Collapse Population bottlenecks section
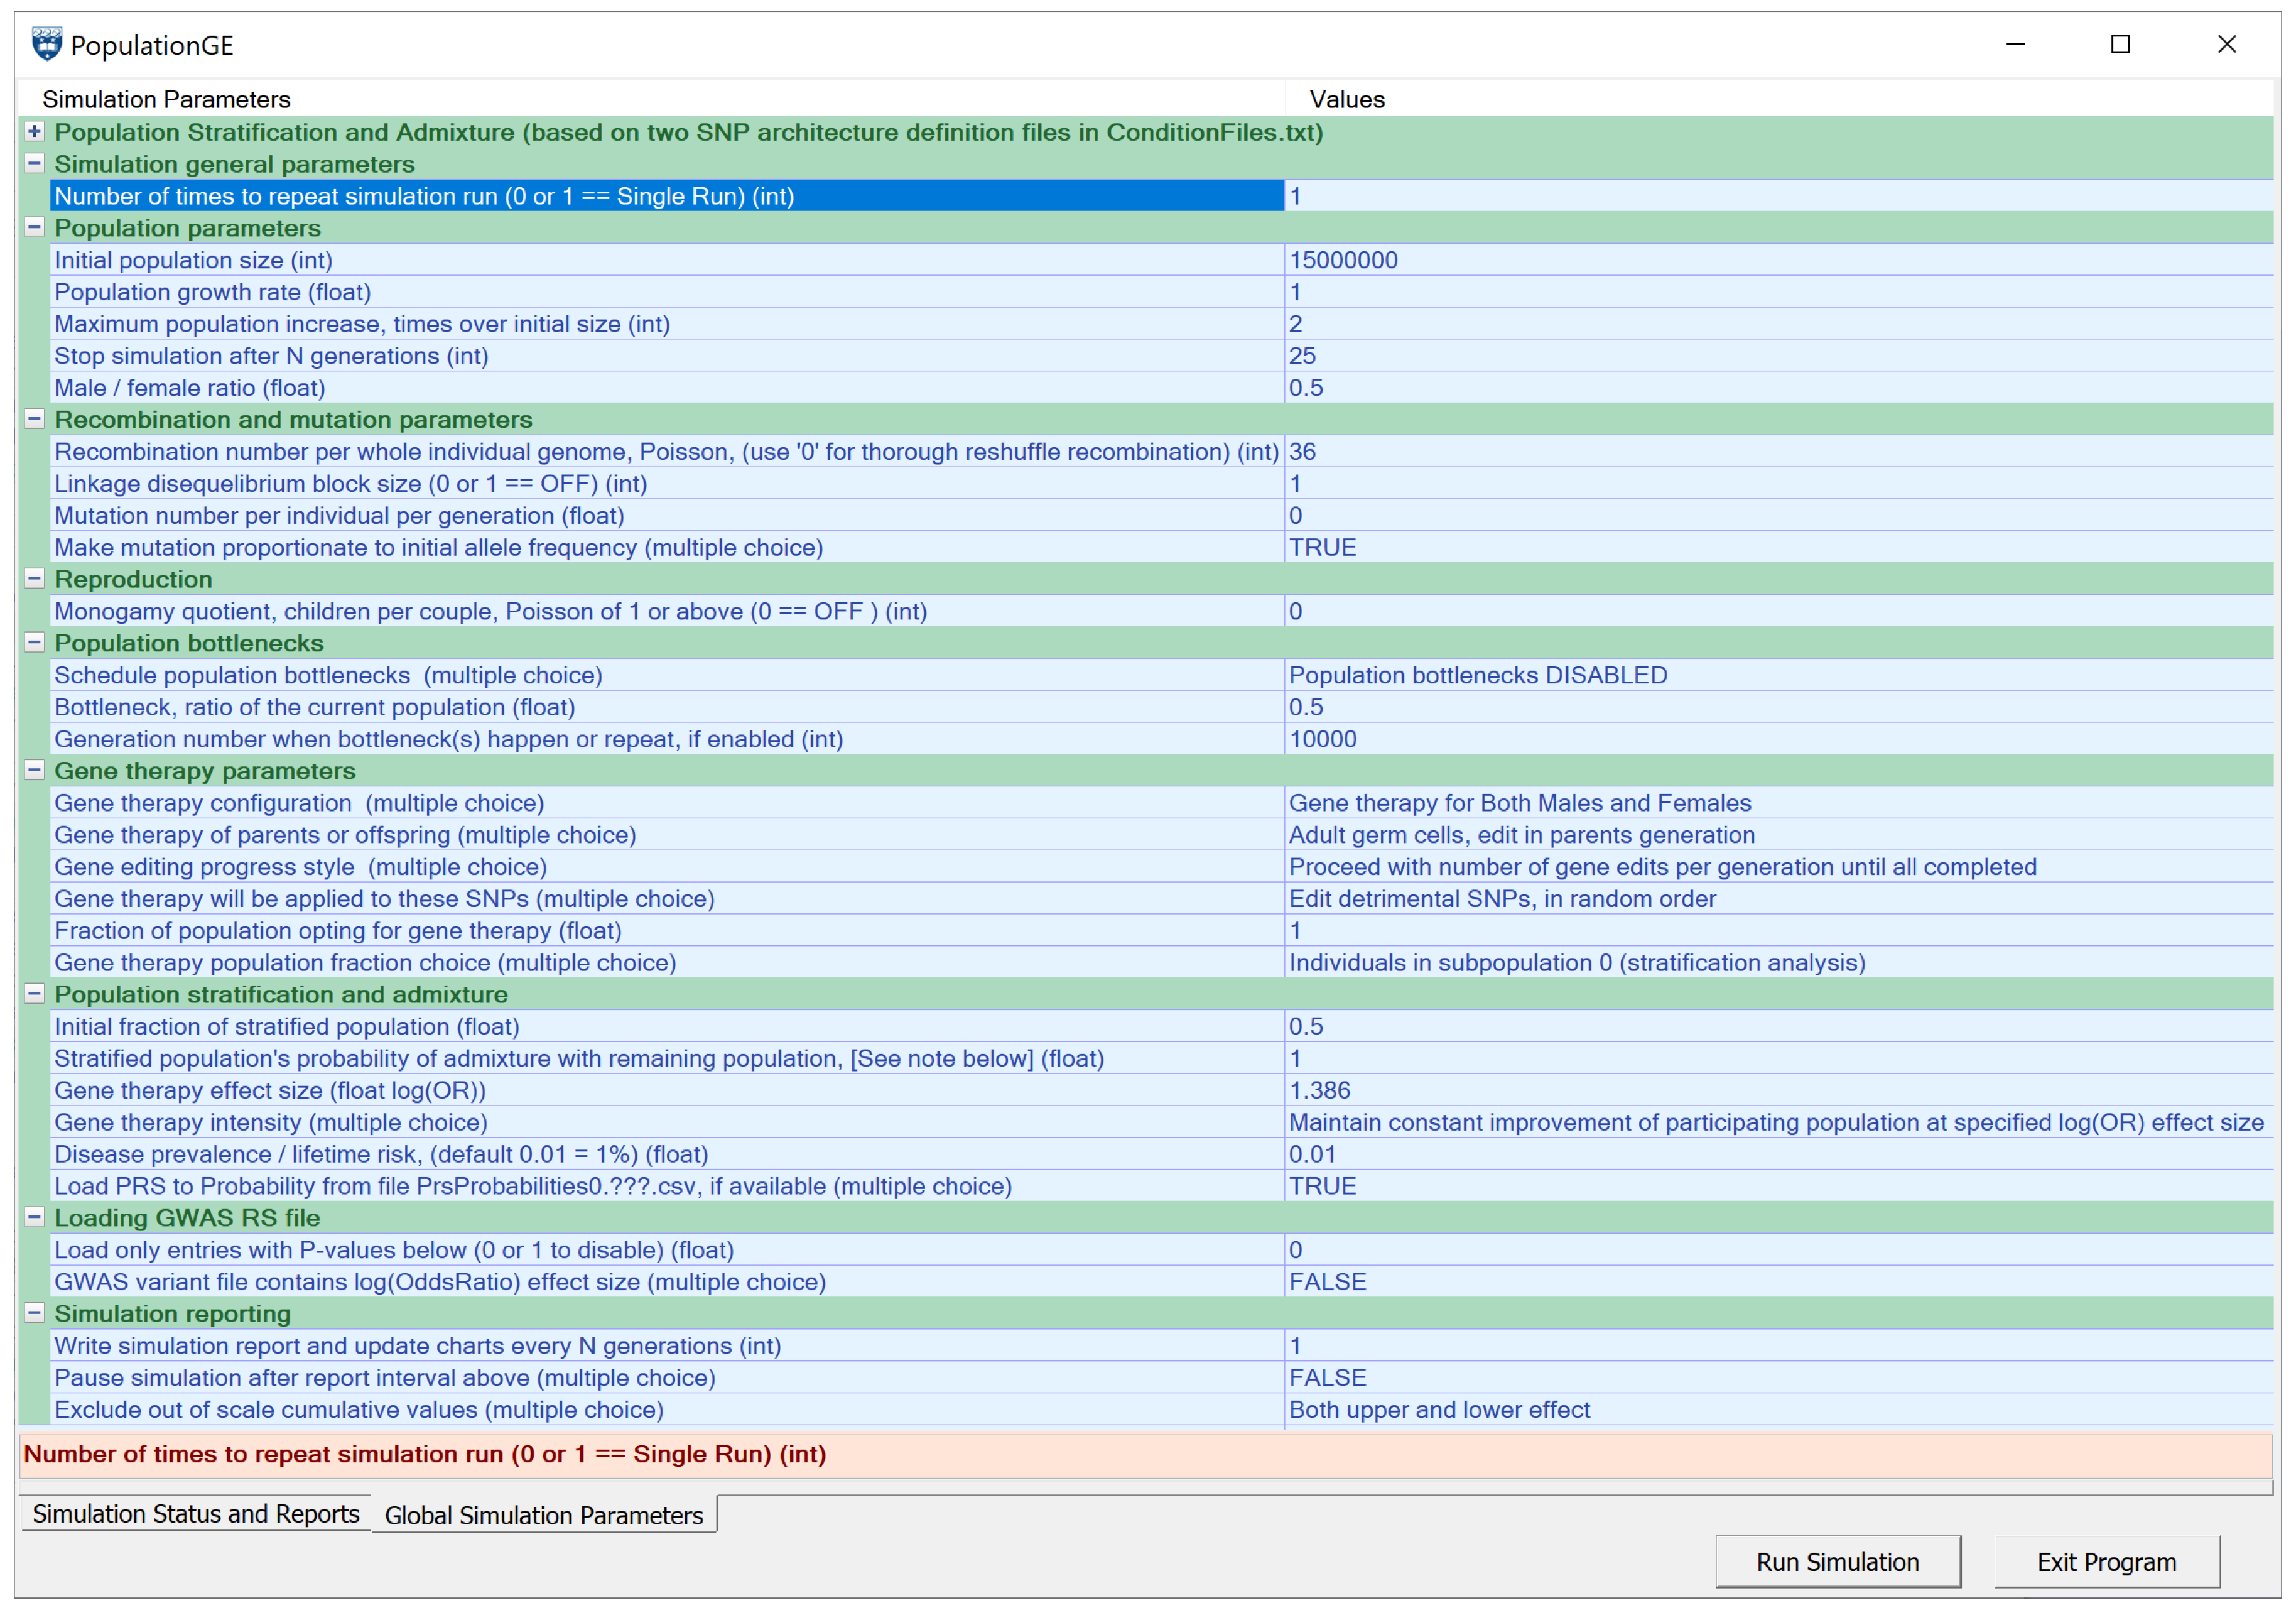This screenshot has width=2296, height=1613. (x=35, y=642)
